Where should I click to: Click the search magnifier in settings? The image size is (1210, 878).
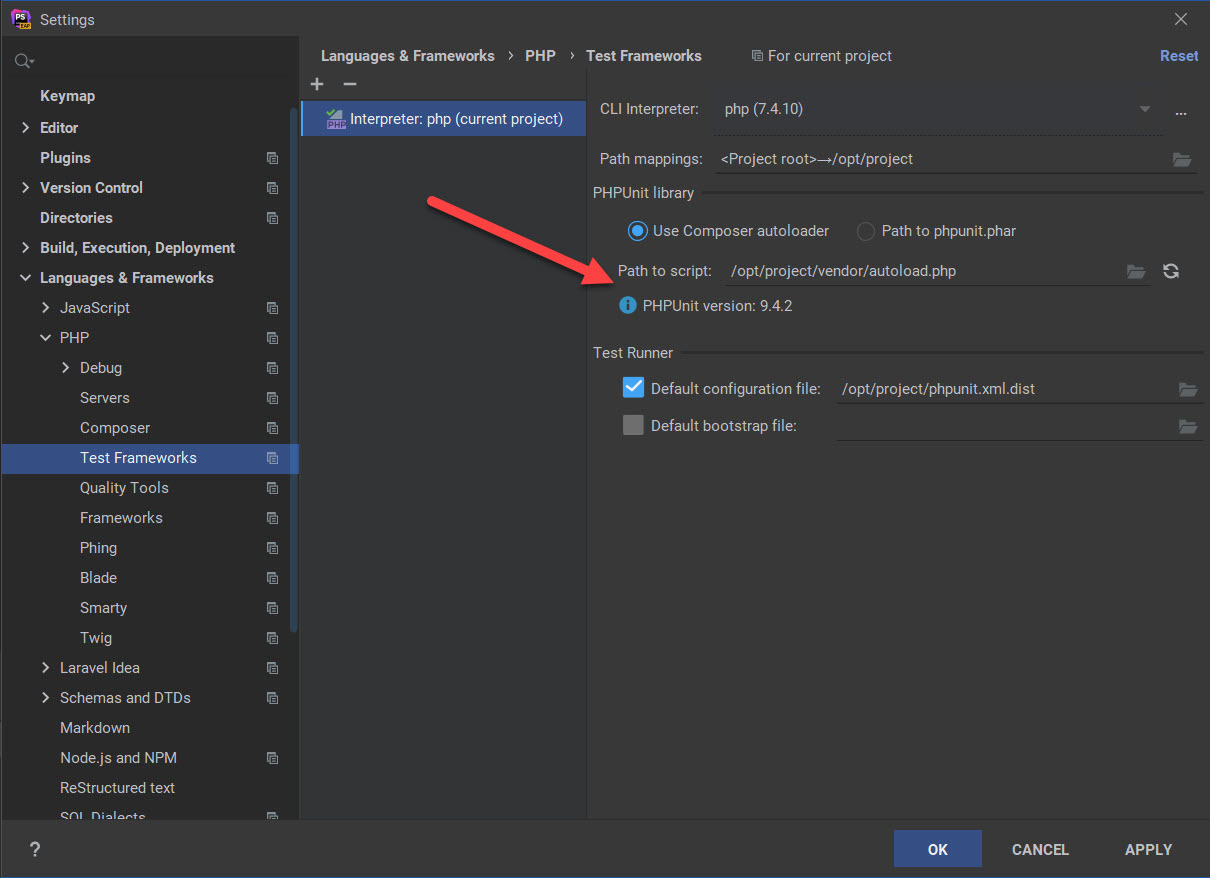pyautogui.click(x=23, y=62)
